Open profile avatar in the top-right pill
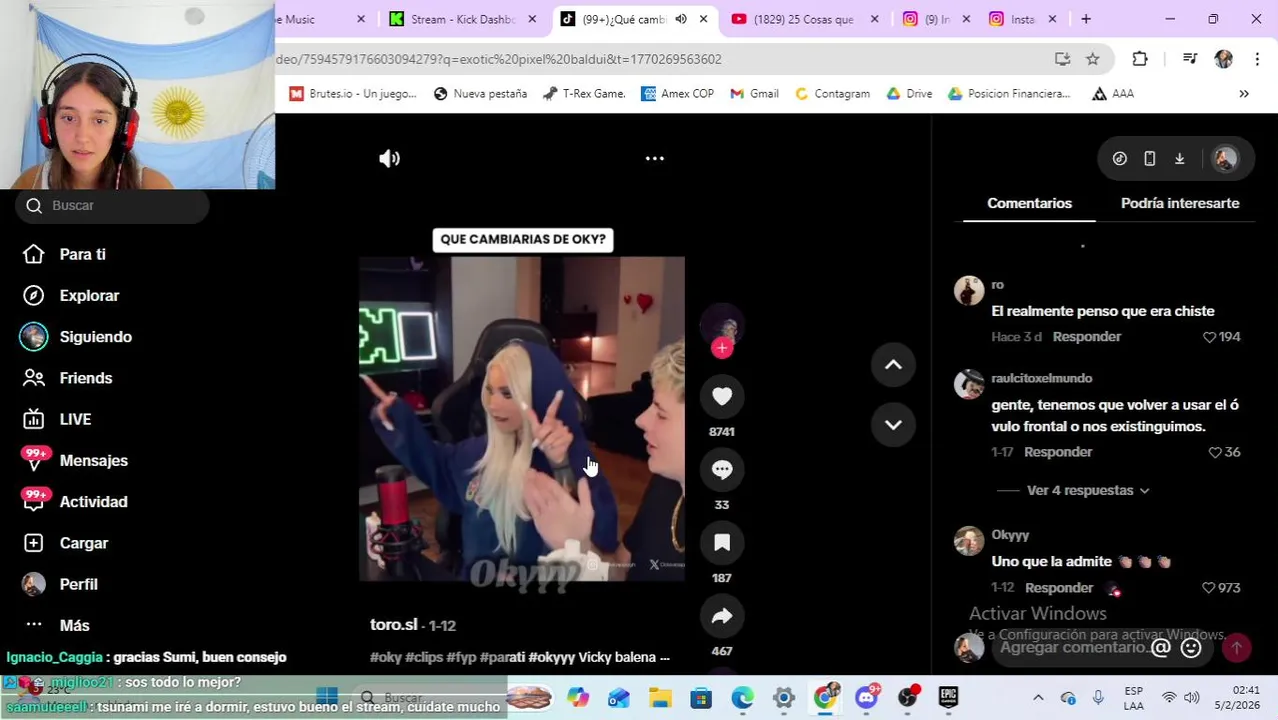1278x720 pixels. click(1225, 158)
